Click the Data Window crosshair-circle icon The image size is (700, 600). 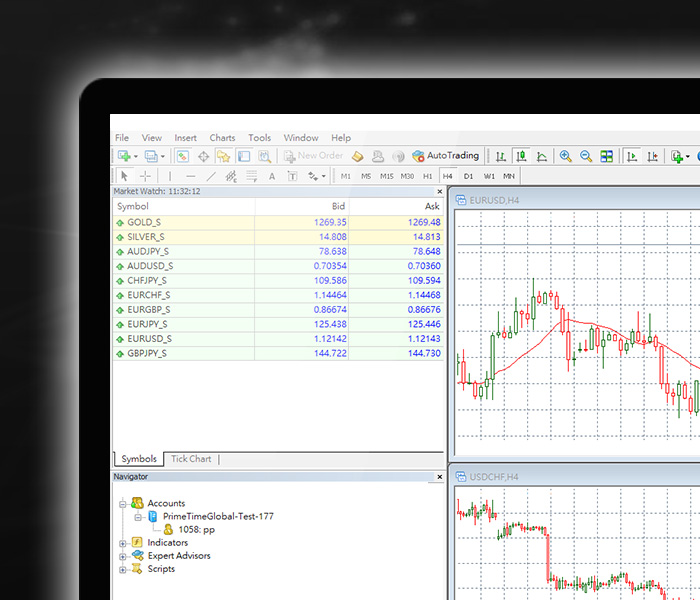click(x=204, y=156)
